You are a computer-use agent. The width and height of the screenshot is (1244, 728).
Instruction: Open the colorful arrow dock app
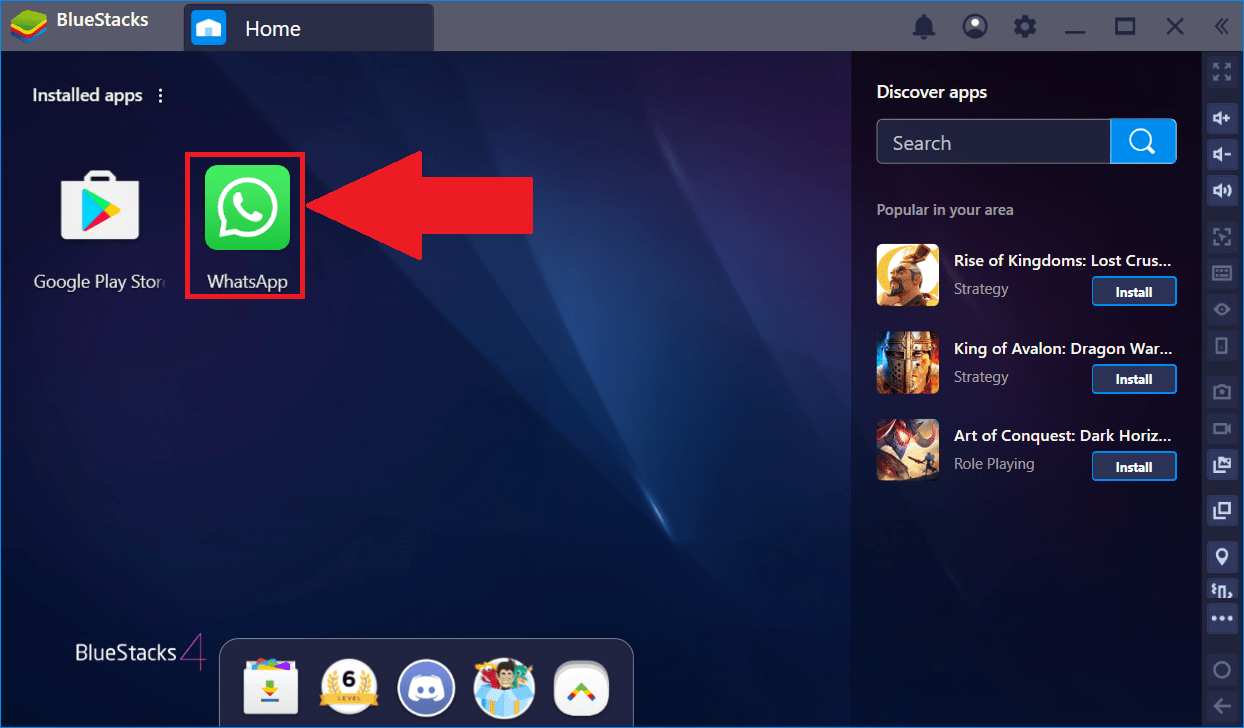582,688
